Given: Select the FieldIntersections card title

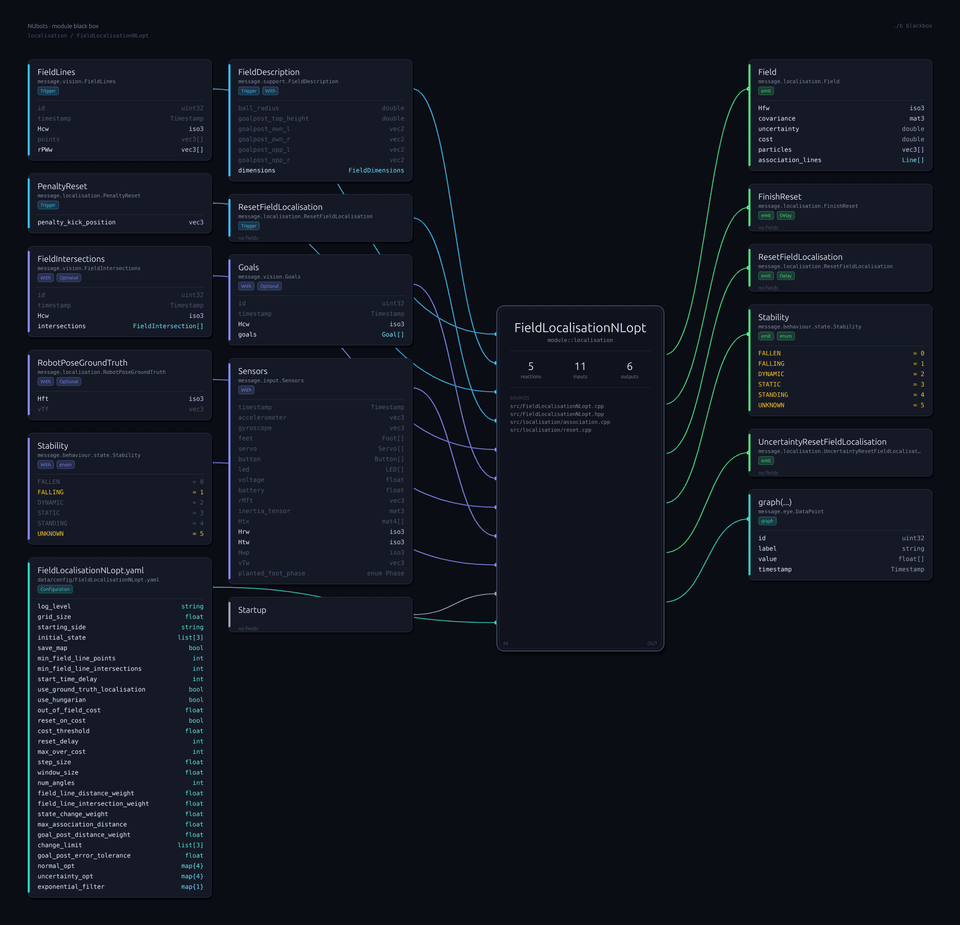Looking at the screenshot, I should [x=71, y=259].
